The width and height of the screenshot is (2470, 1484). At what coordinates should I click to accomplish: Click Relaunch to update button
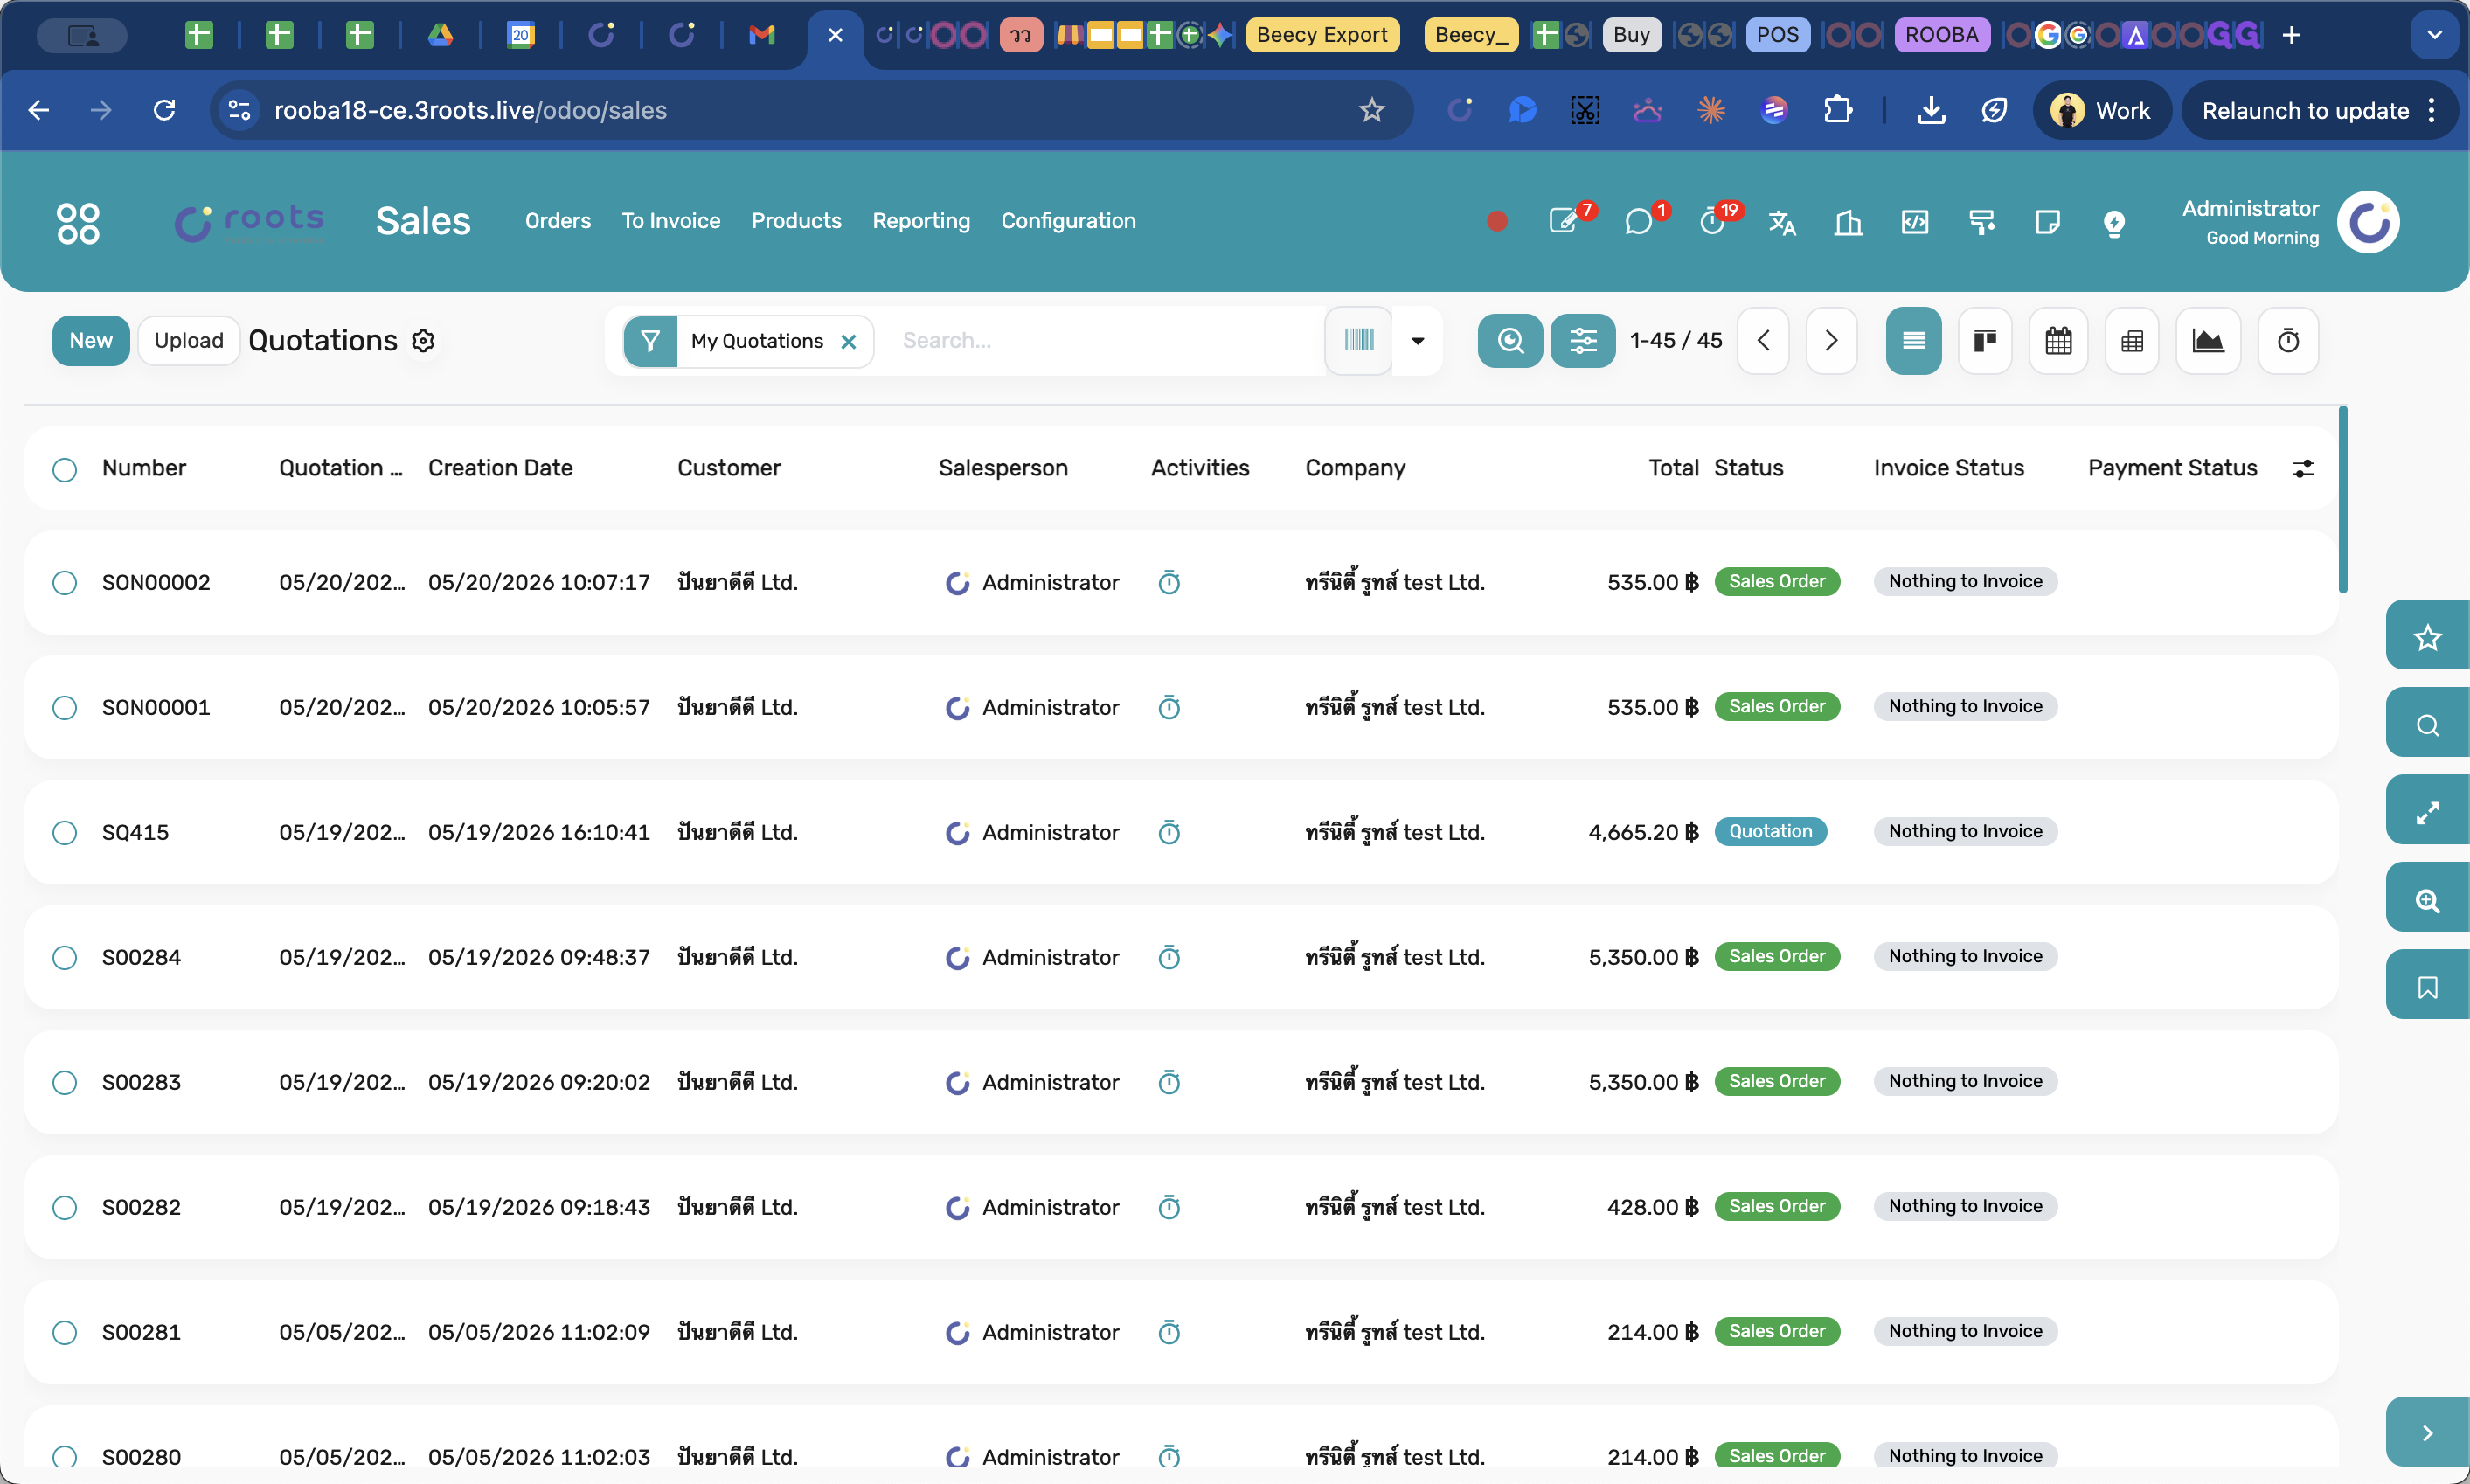click(2305, 110)
